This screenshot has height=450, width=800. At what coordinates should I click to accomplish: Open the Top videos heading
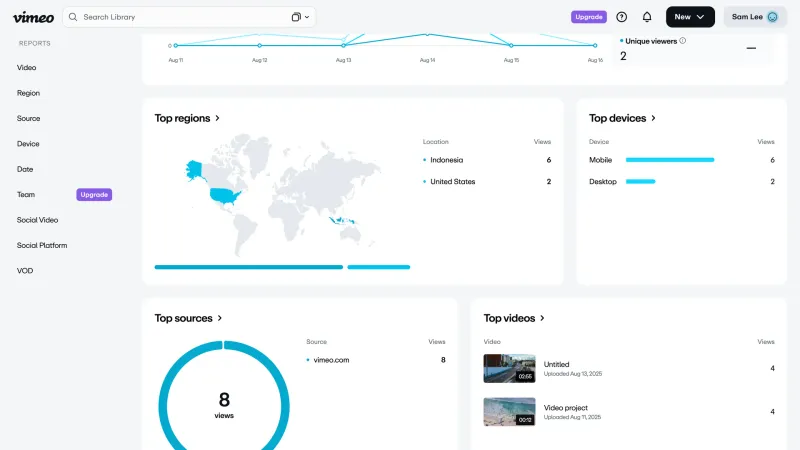click(509, 318)
